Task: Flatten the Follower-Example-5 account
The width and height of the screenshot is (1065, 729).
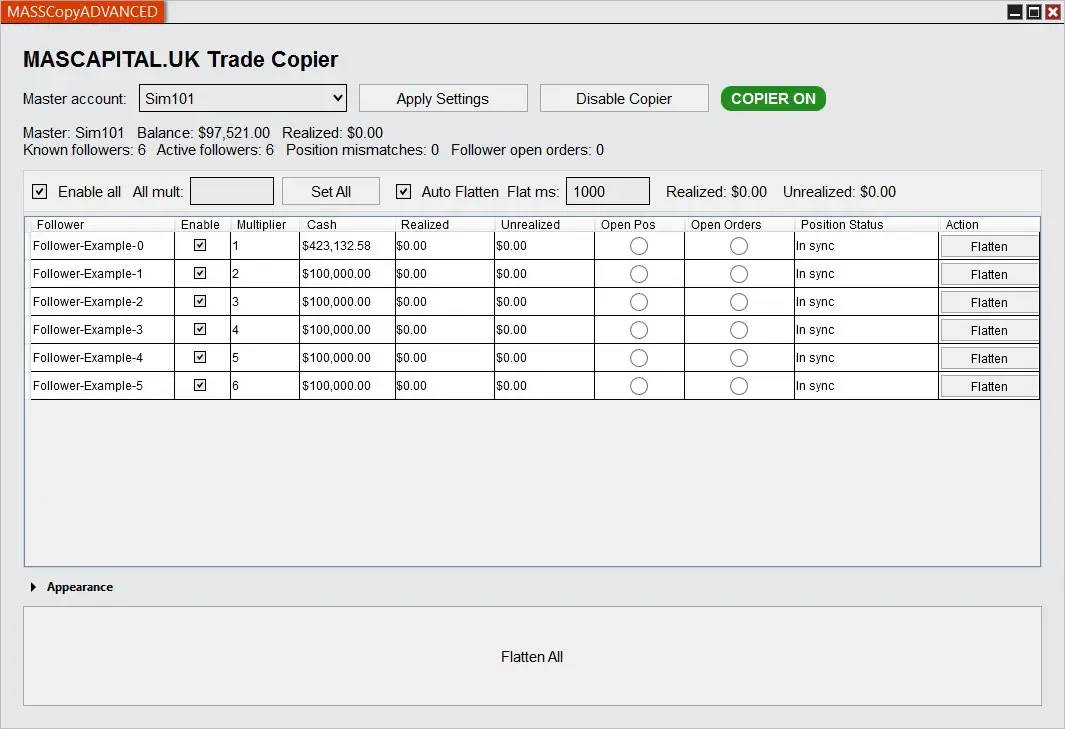Action: [989, 387]
